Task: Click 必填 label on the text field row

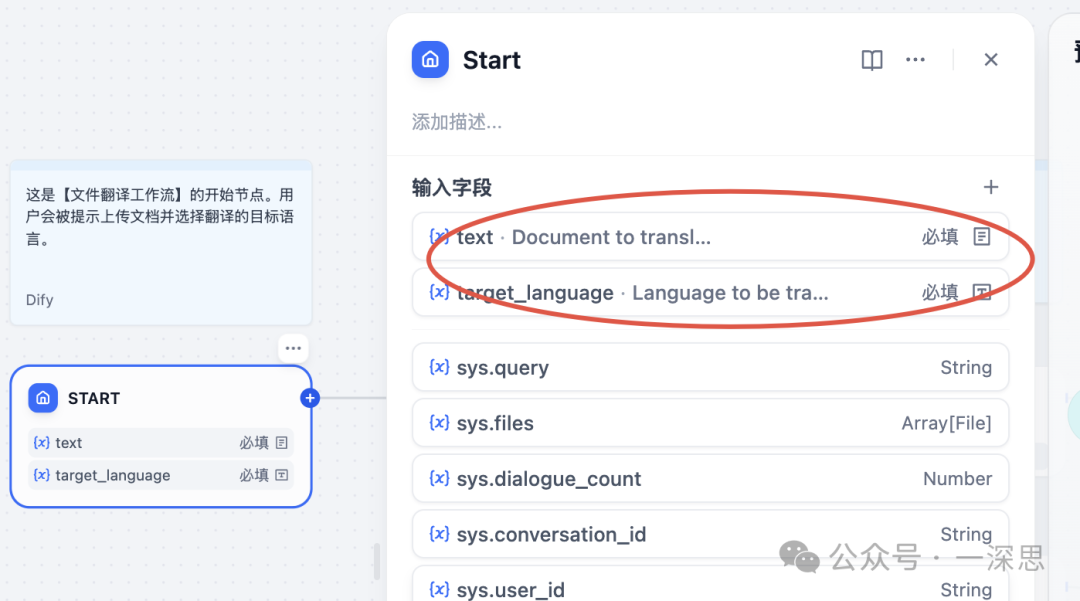Action: (x=940, y=237)
